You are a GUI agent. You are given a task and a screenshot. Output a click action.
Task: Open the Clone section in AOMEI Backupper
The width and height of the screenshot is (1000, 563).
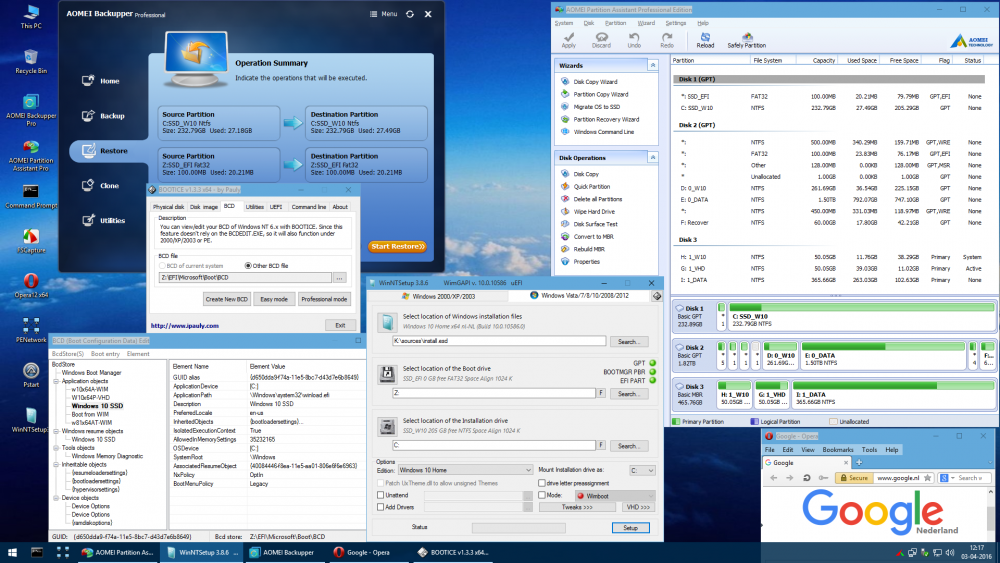click(x=101, y=186)
